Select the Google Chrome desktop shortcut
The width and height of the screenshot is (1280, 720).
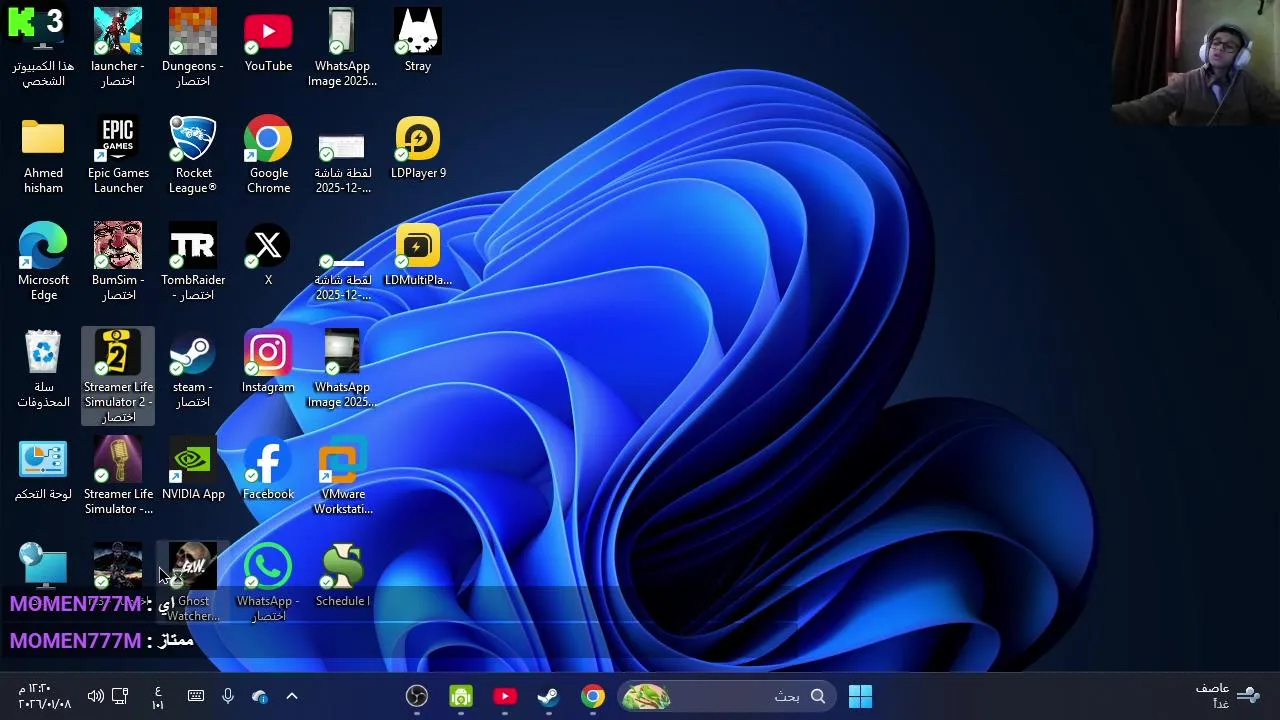(268, 155)
